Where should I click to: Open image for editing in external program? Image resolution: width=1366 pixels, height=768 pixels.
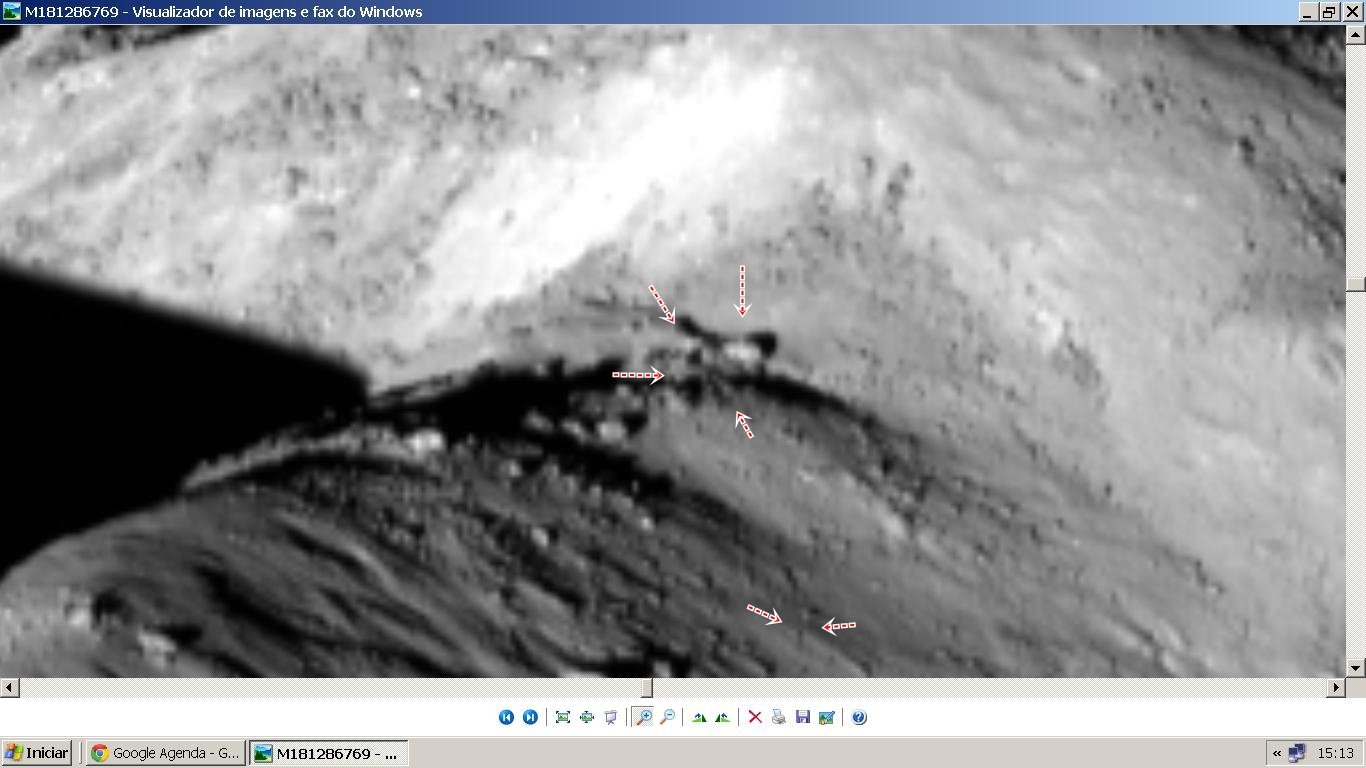coord(827,717)
